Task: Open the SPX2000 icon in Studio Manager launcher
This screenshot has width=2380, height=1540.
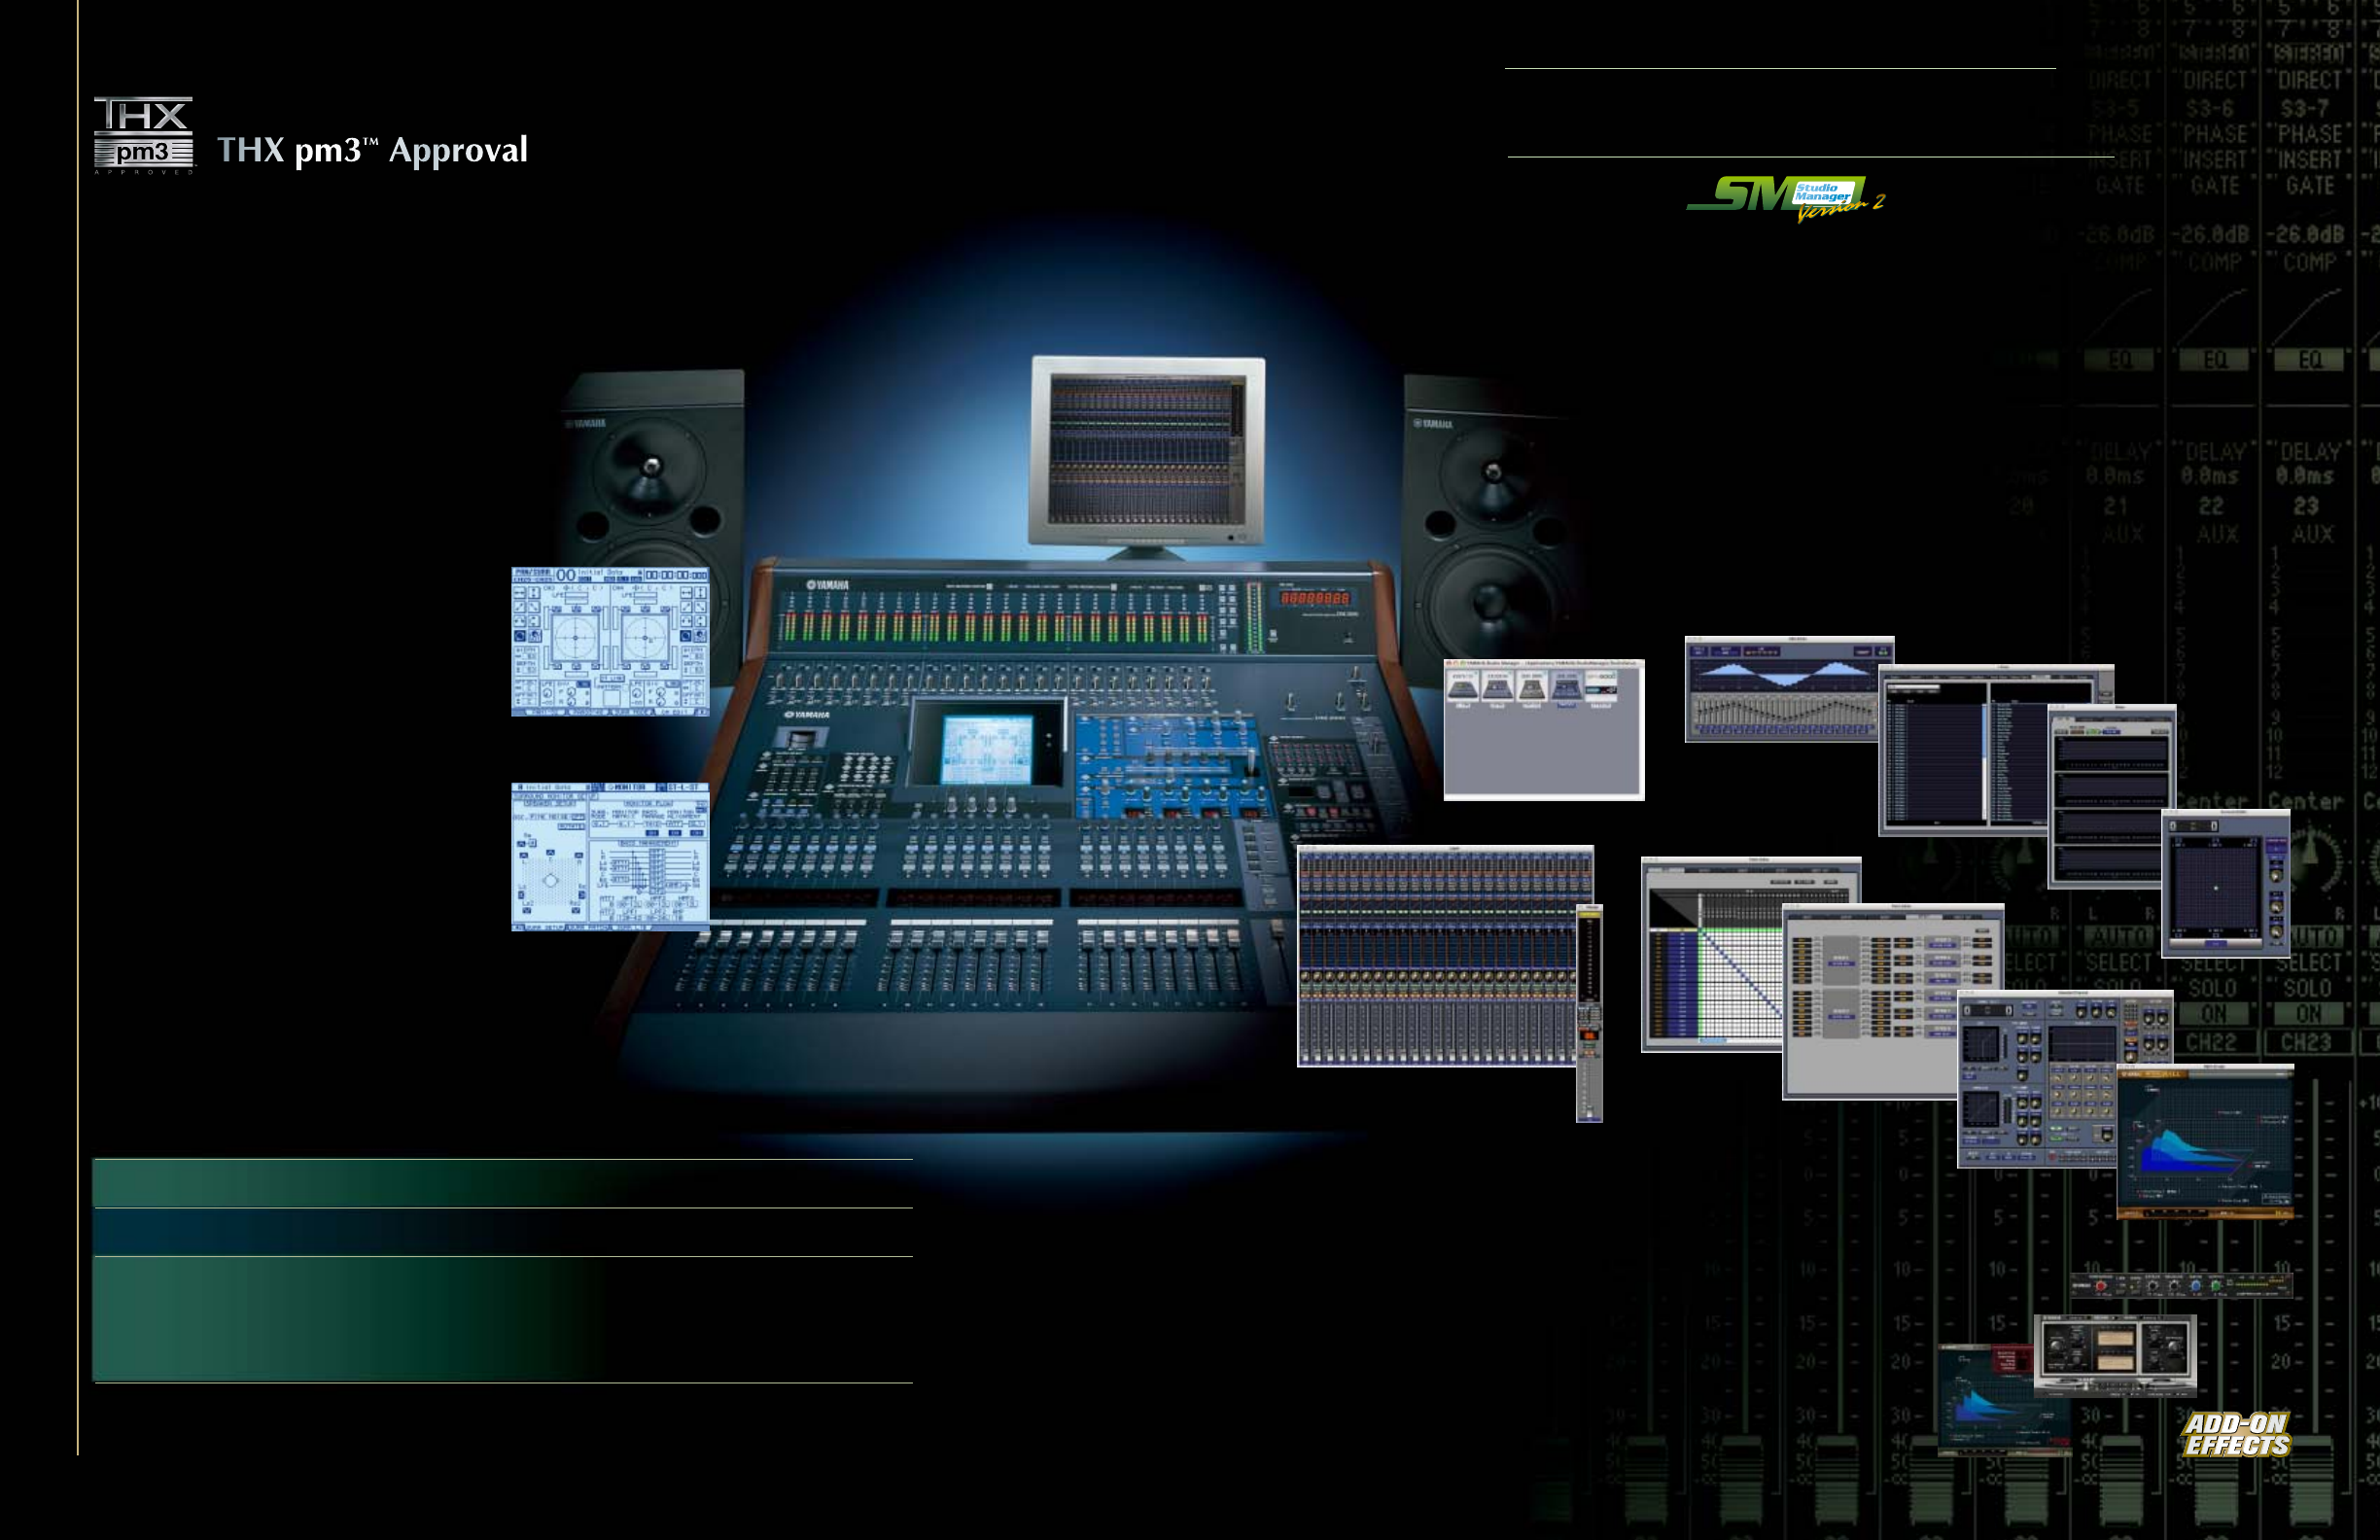Action: [x=1601, y=688]
